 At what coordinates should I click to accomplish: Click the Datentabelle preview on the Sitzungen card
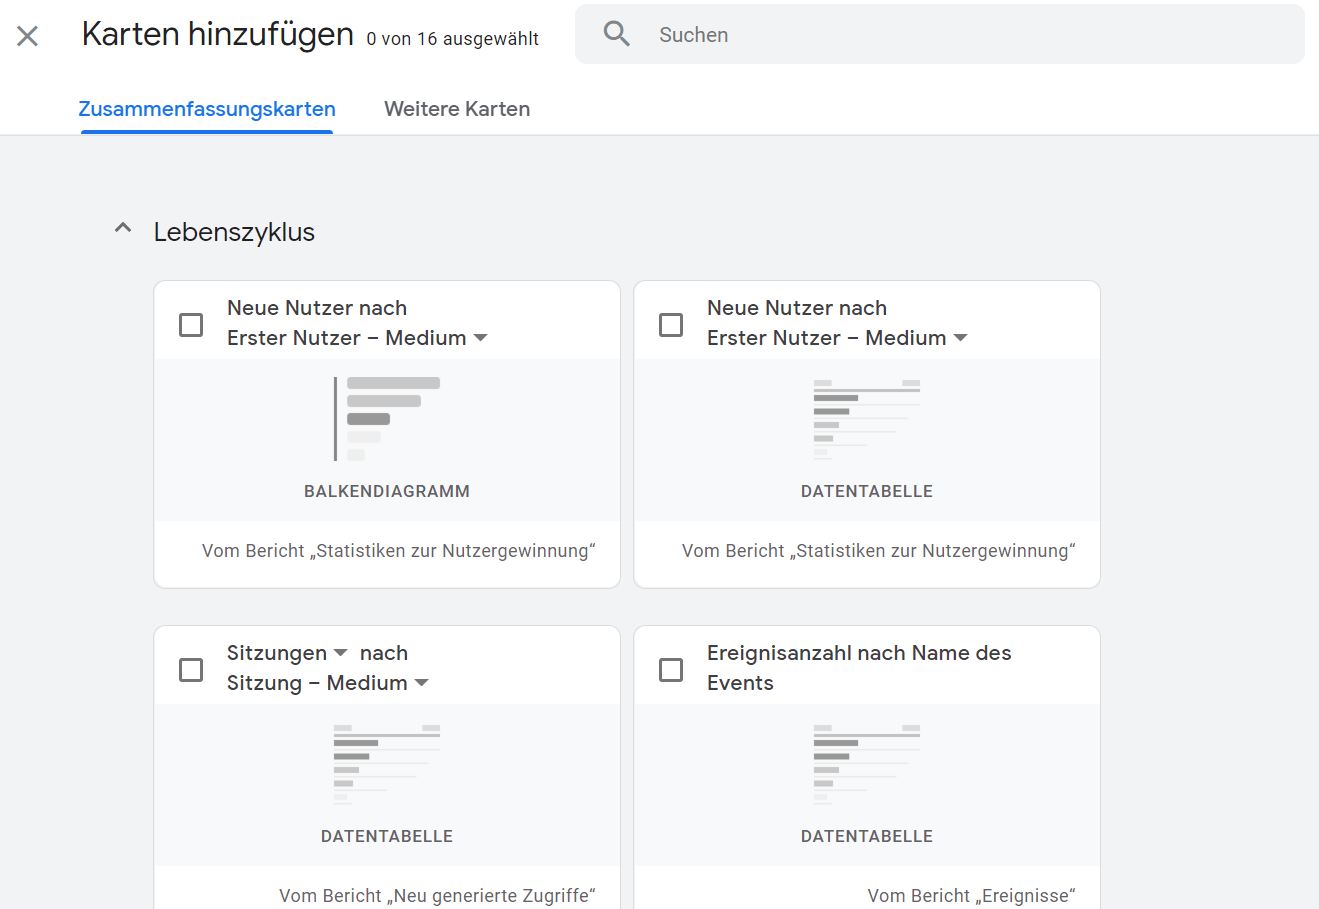click(x=387, y=760)
